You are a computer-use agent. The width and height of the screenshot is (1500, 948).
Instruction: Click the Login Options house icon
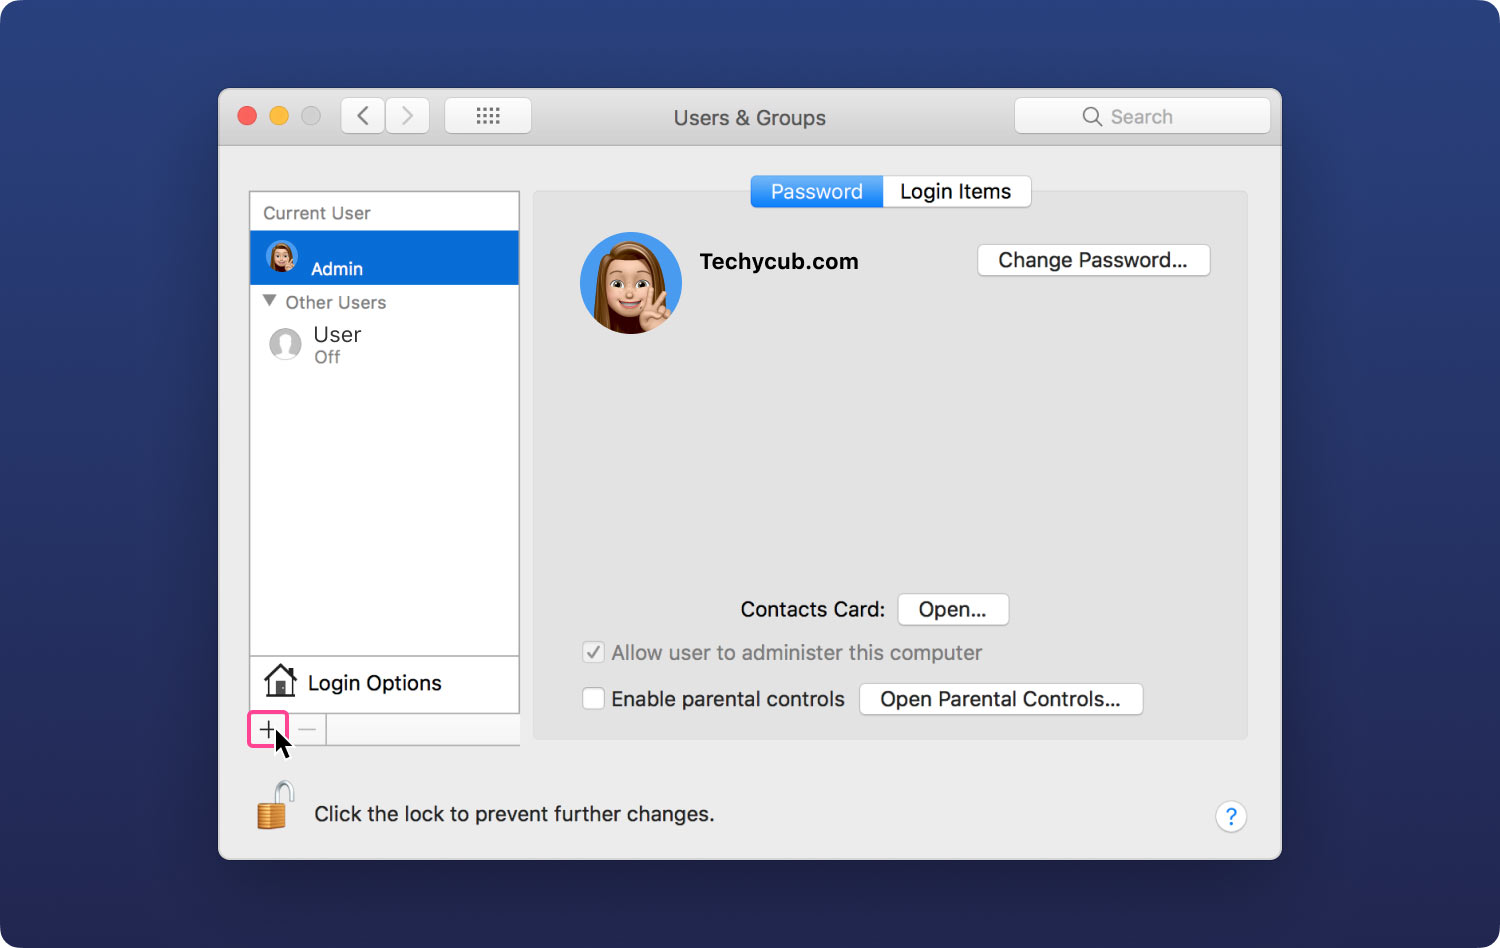tap(280, 681)
